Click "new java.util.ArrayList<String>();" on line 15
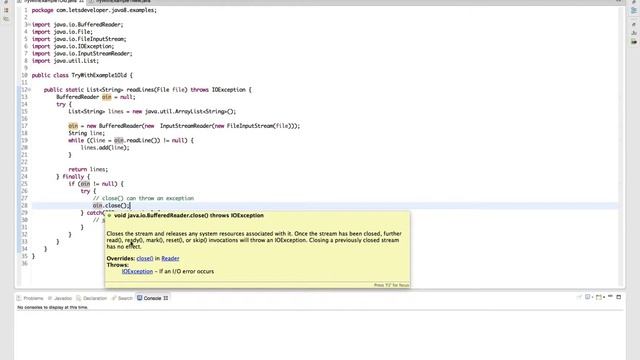Viewport: 640px width, 360px height. (x=184, y=111)
